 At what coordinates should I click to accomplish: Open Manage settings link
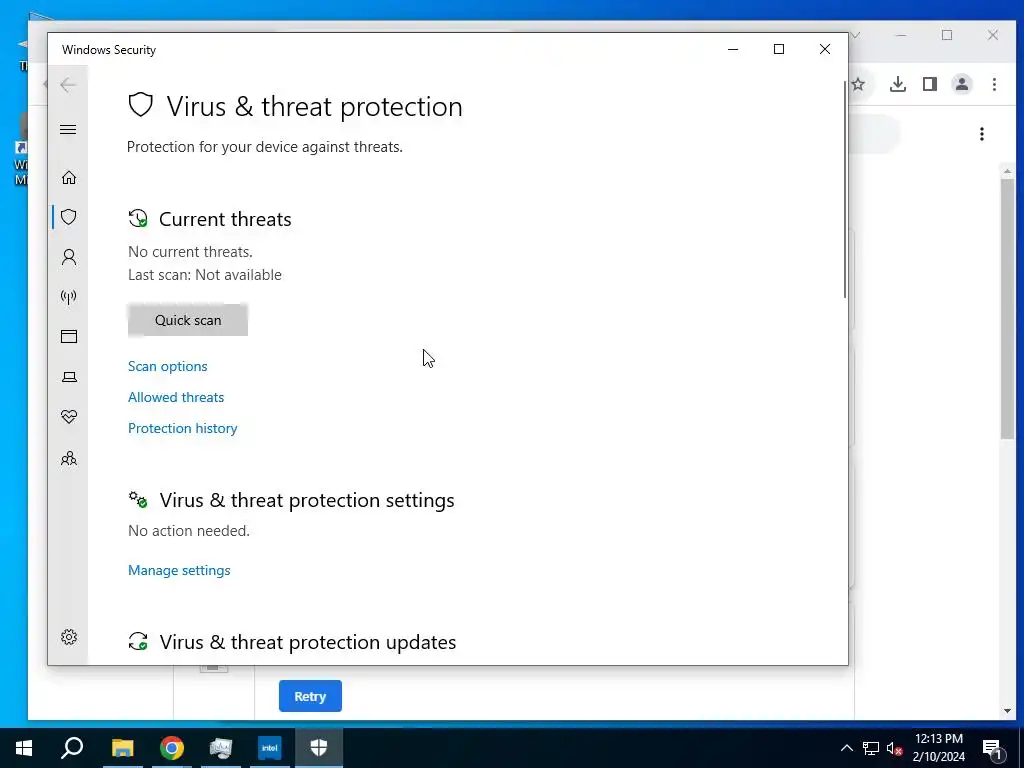tap(179, 570)
